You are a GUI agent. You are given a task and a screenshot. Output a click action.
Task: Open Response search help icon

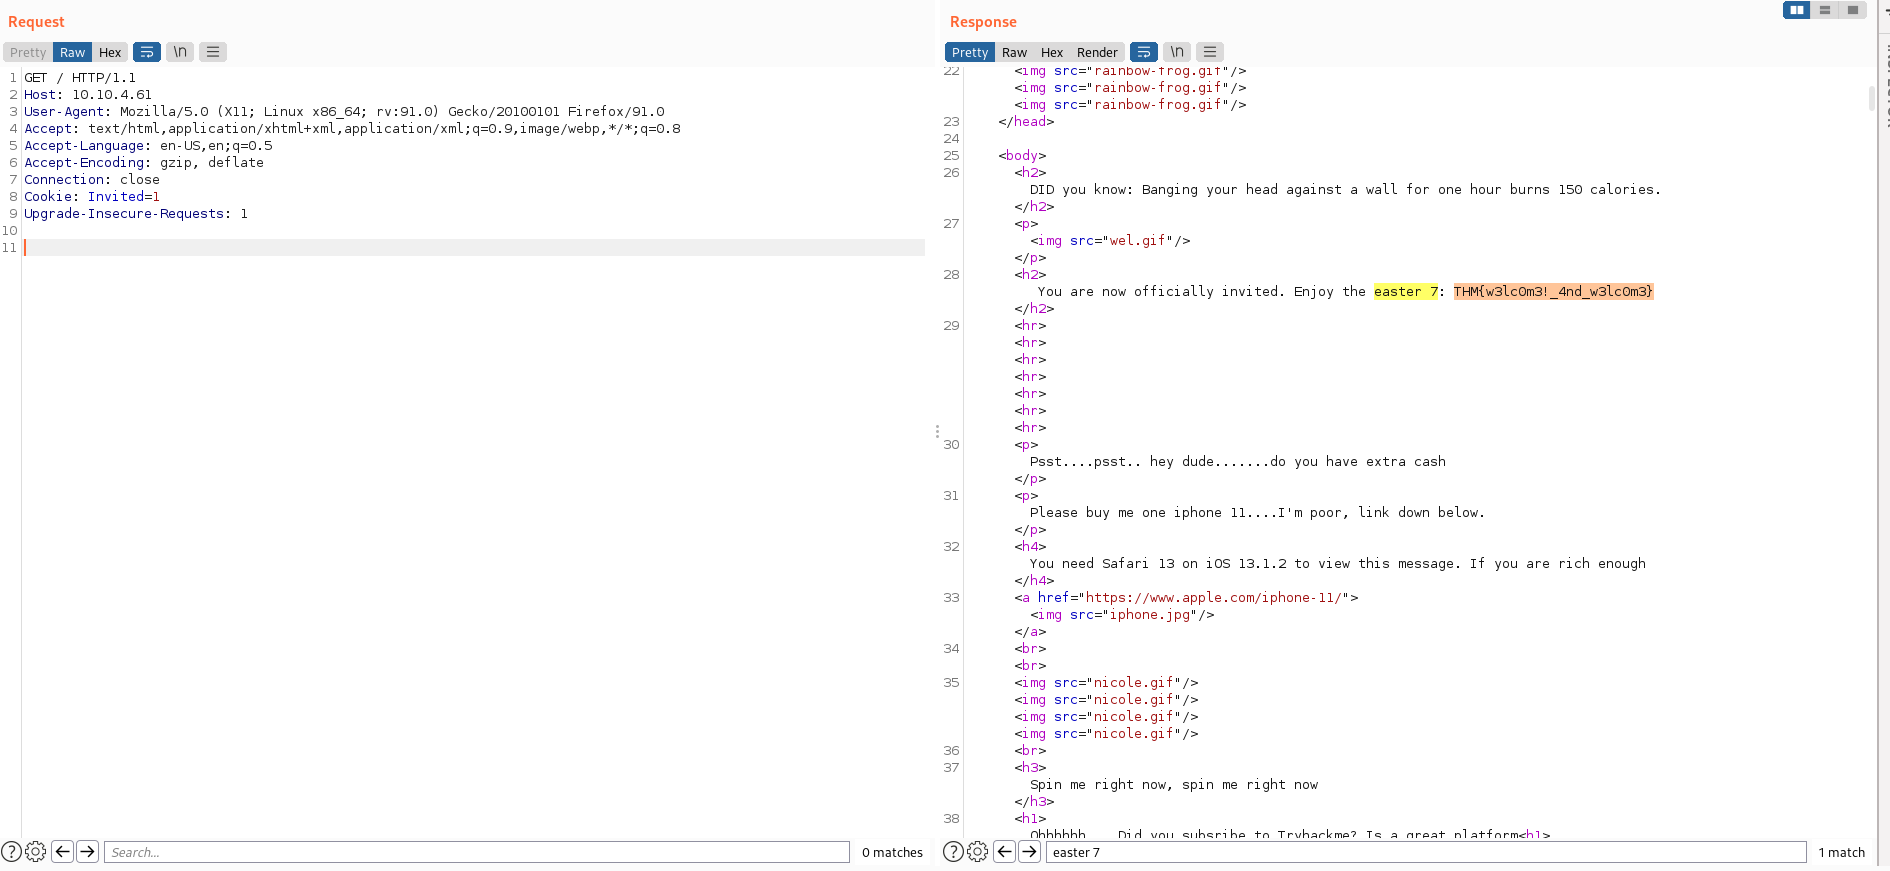(954, 852)
